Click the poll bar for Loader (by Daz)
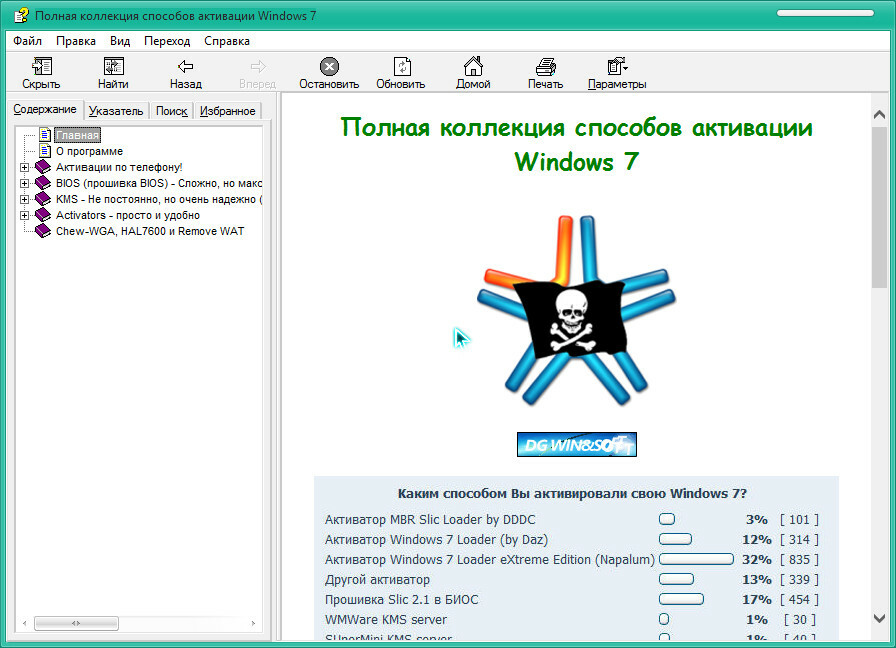 tap(675, 539)
